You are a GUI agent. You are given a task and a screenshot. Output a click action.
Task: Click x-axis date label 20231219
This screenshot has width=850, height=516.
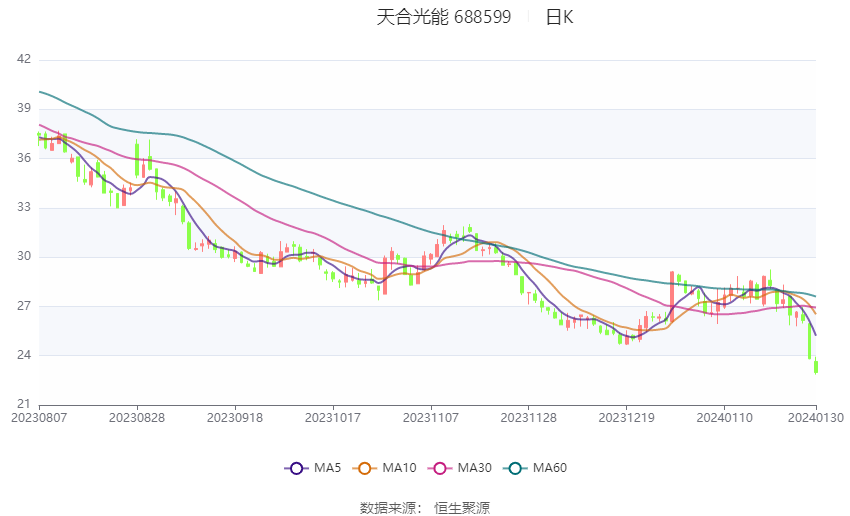[x=626, y=418]
